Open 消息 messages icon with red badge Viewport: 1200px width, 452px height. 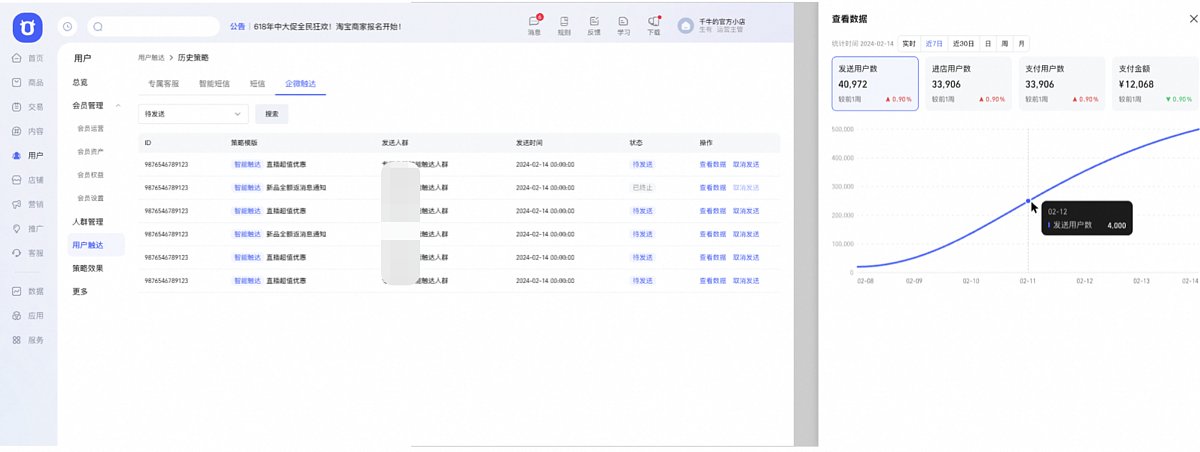click(534, 25)
